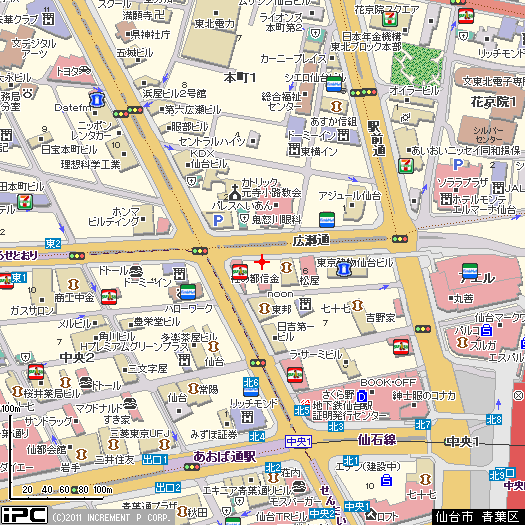525x525 pixels.
Task: Click the blue shopping icon at エデン(建設中)
Action: 386,480
